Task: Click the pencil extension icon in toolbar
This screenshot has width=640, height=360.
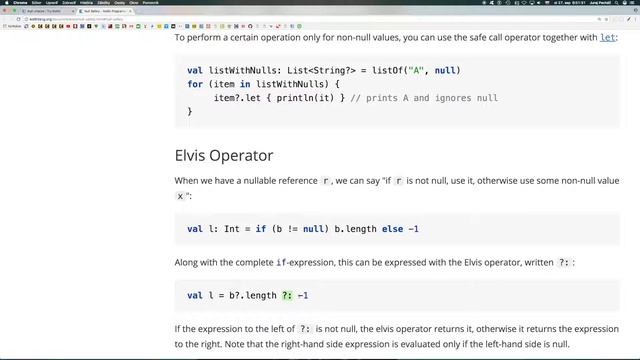Action: pos(629,19)
